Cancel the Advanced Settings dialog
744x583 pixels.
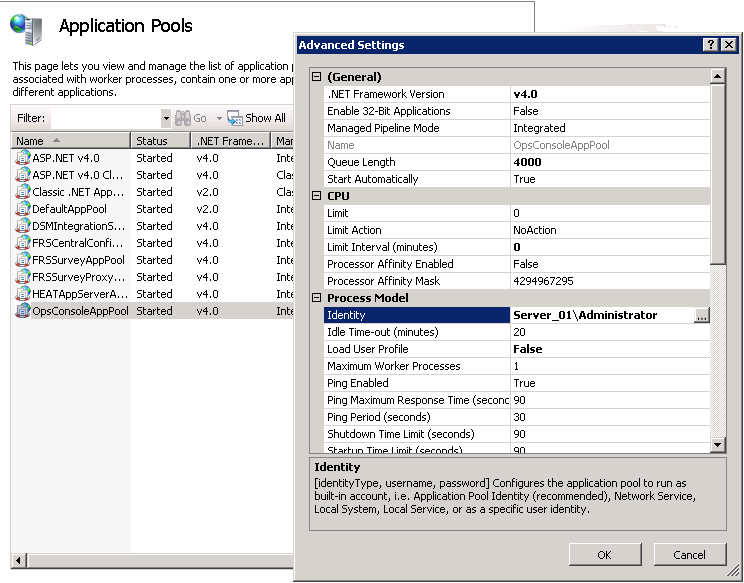[689, 555]
